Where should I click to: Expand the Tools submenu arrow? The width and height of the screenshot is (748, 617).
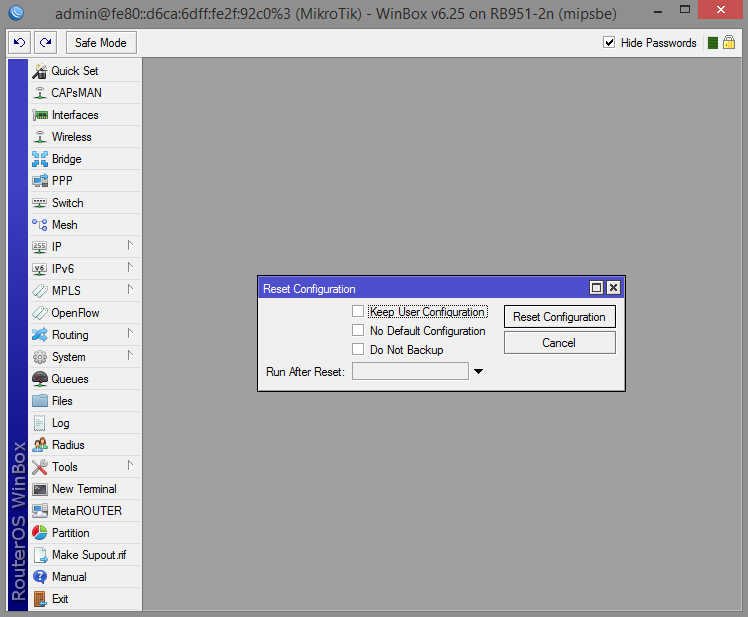pos(130,465)
